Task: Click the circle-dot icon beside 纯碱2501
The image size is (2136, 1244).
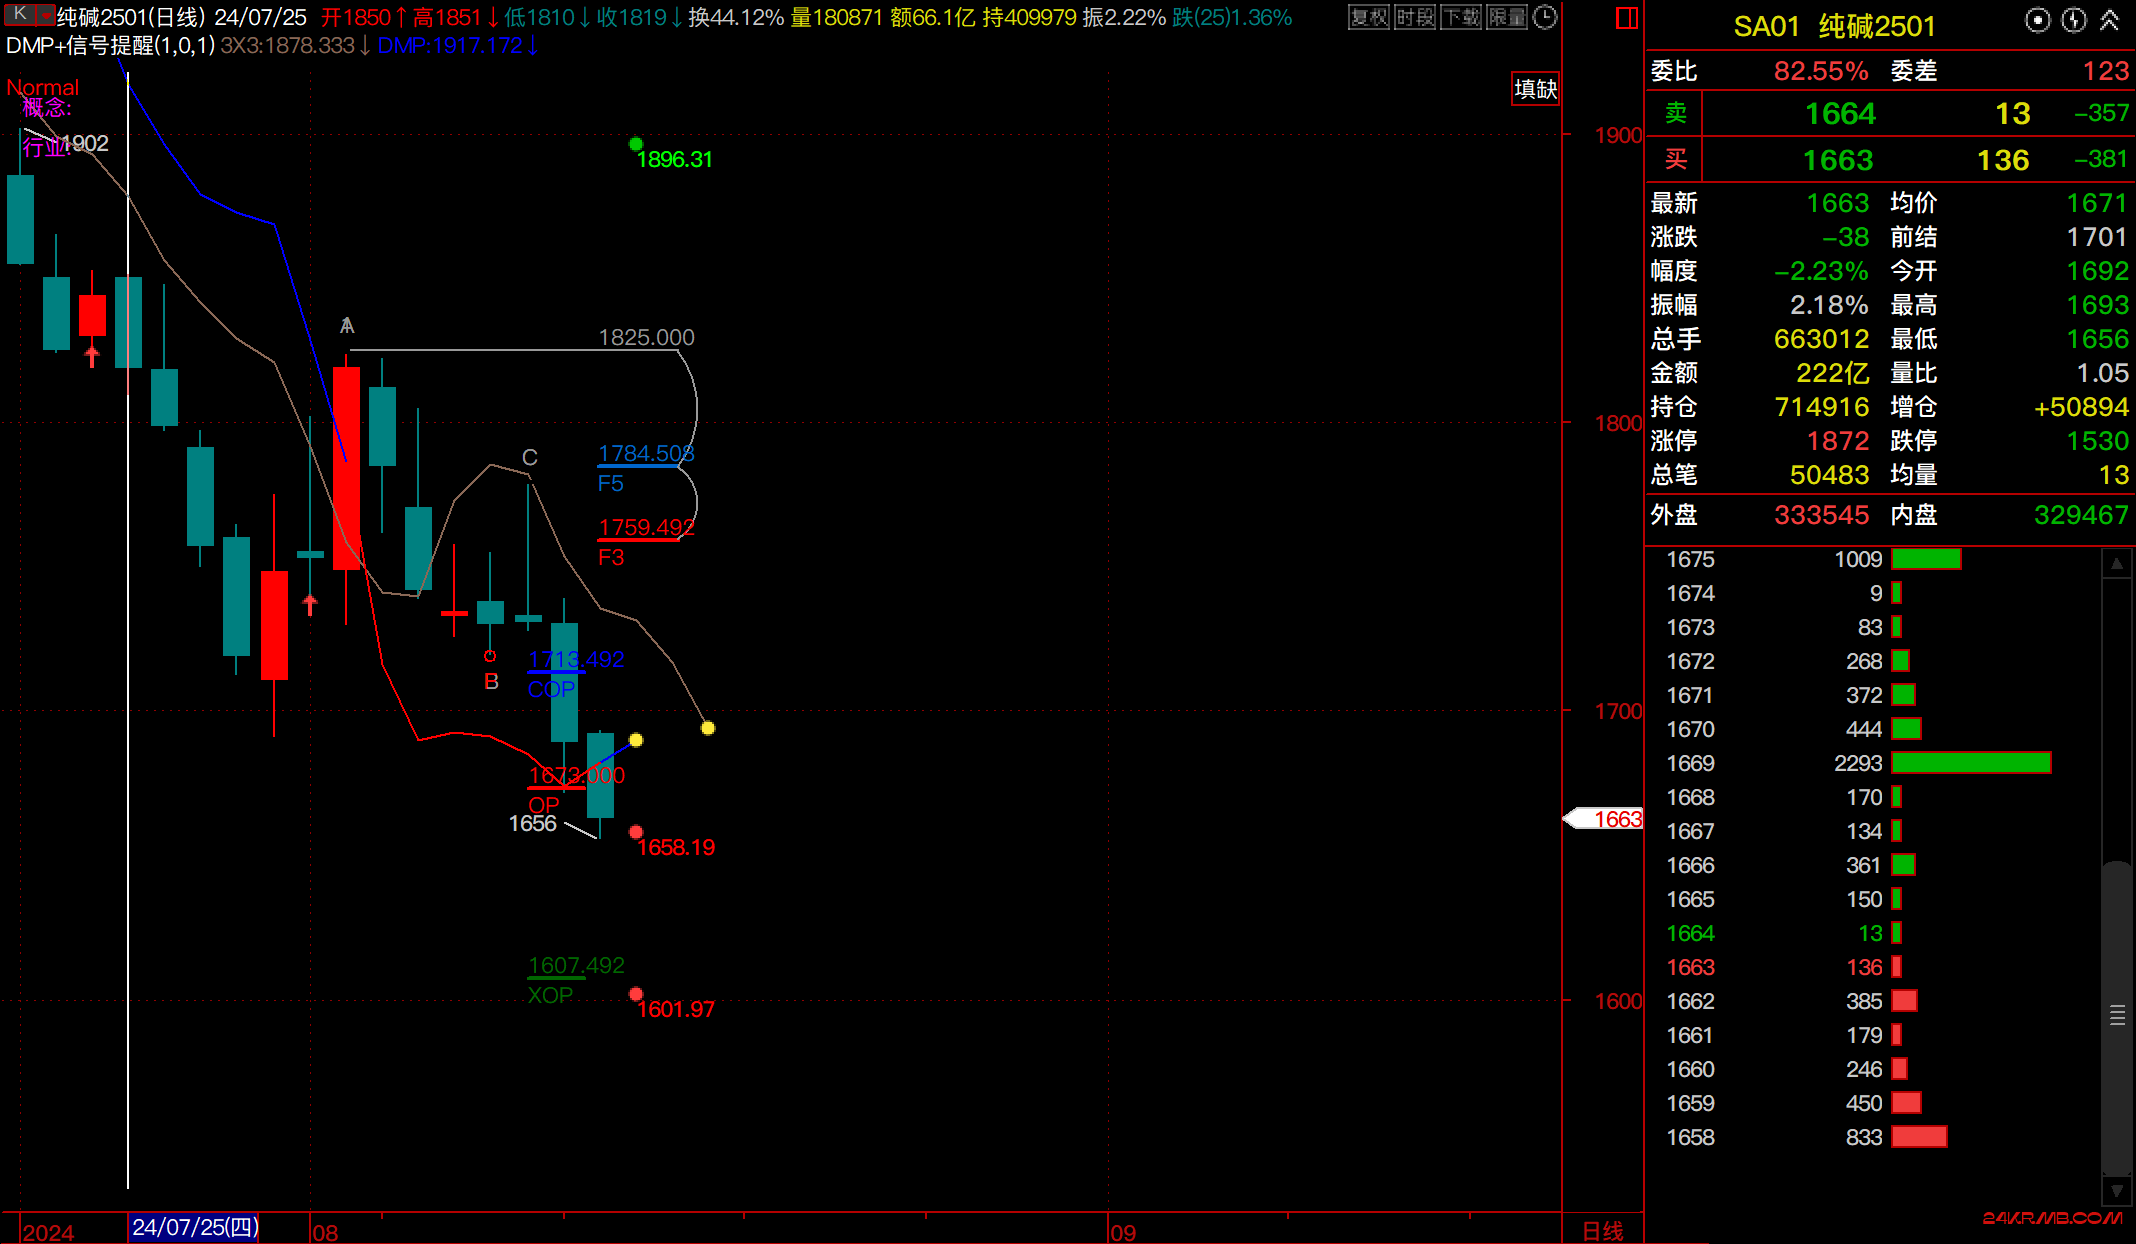Action: [2037, 20]
